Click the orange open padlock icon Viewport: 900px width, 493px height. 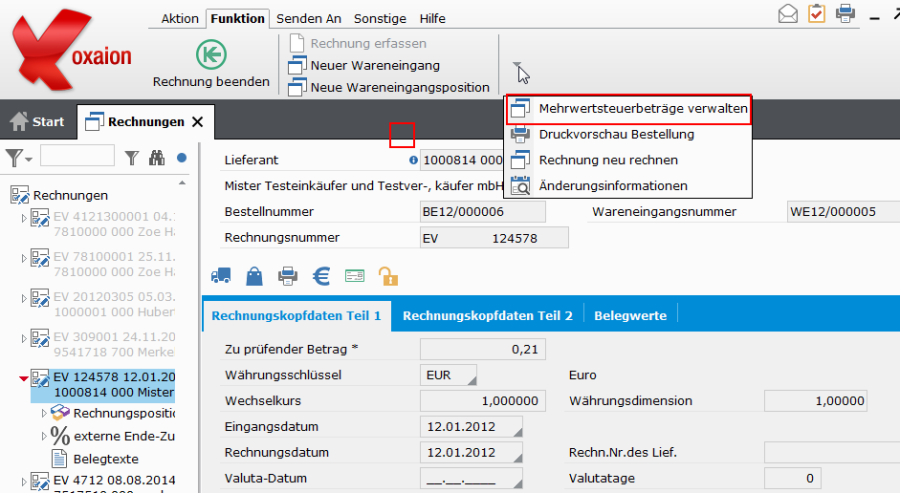pos(388,276)
